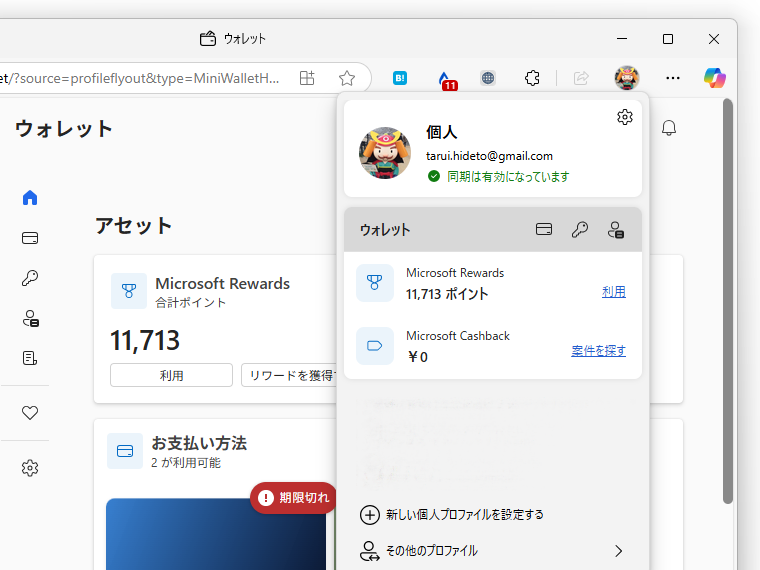Click the split screen icon in address bar
This screenshot has height=570, width=760.
pos(307,78)
